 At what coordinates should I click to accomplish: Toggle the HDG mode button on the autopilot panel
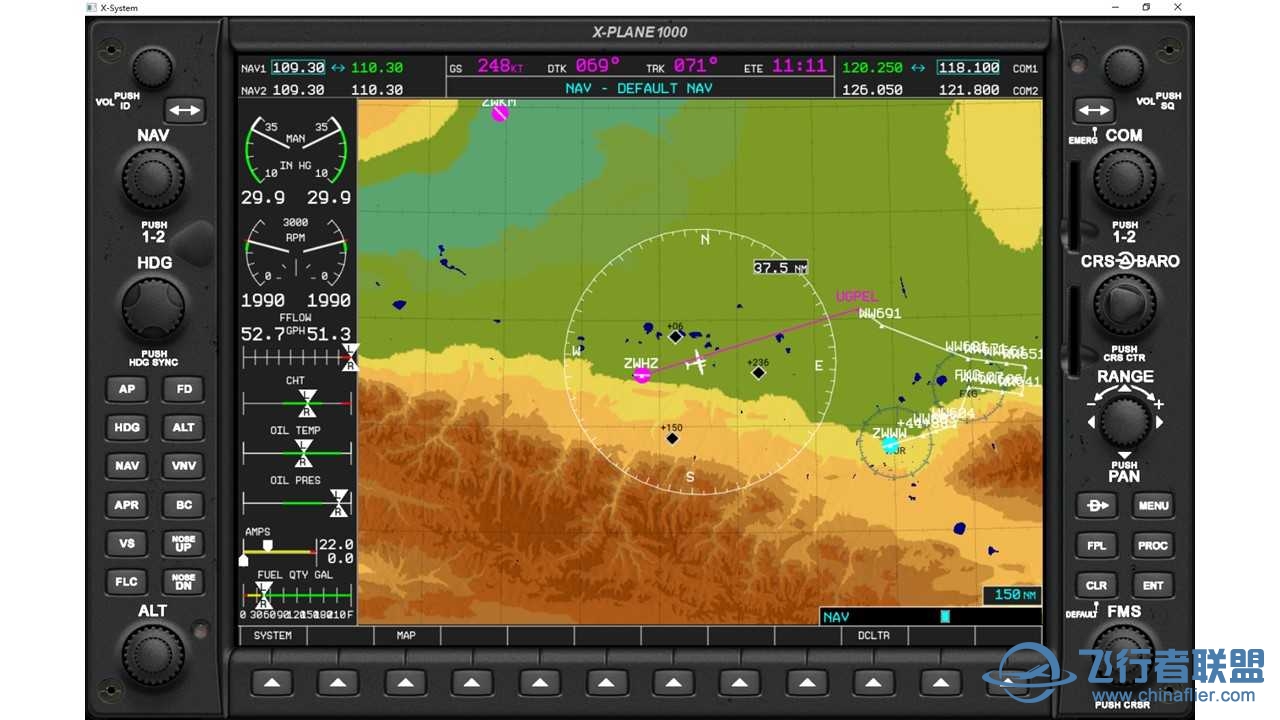(127, 427)
